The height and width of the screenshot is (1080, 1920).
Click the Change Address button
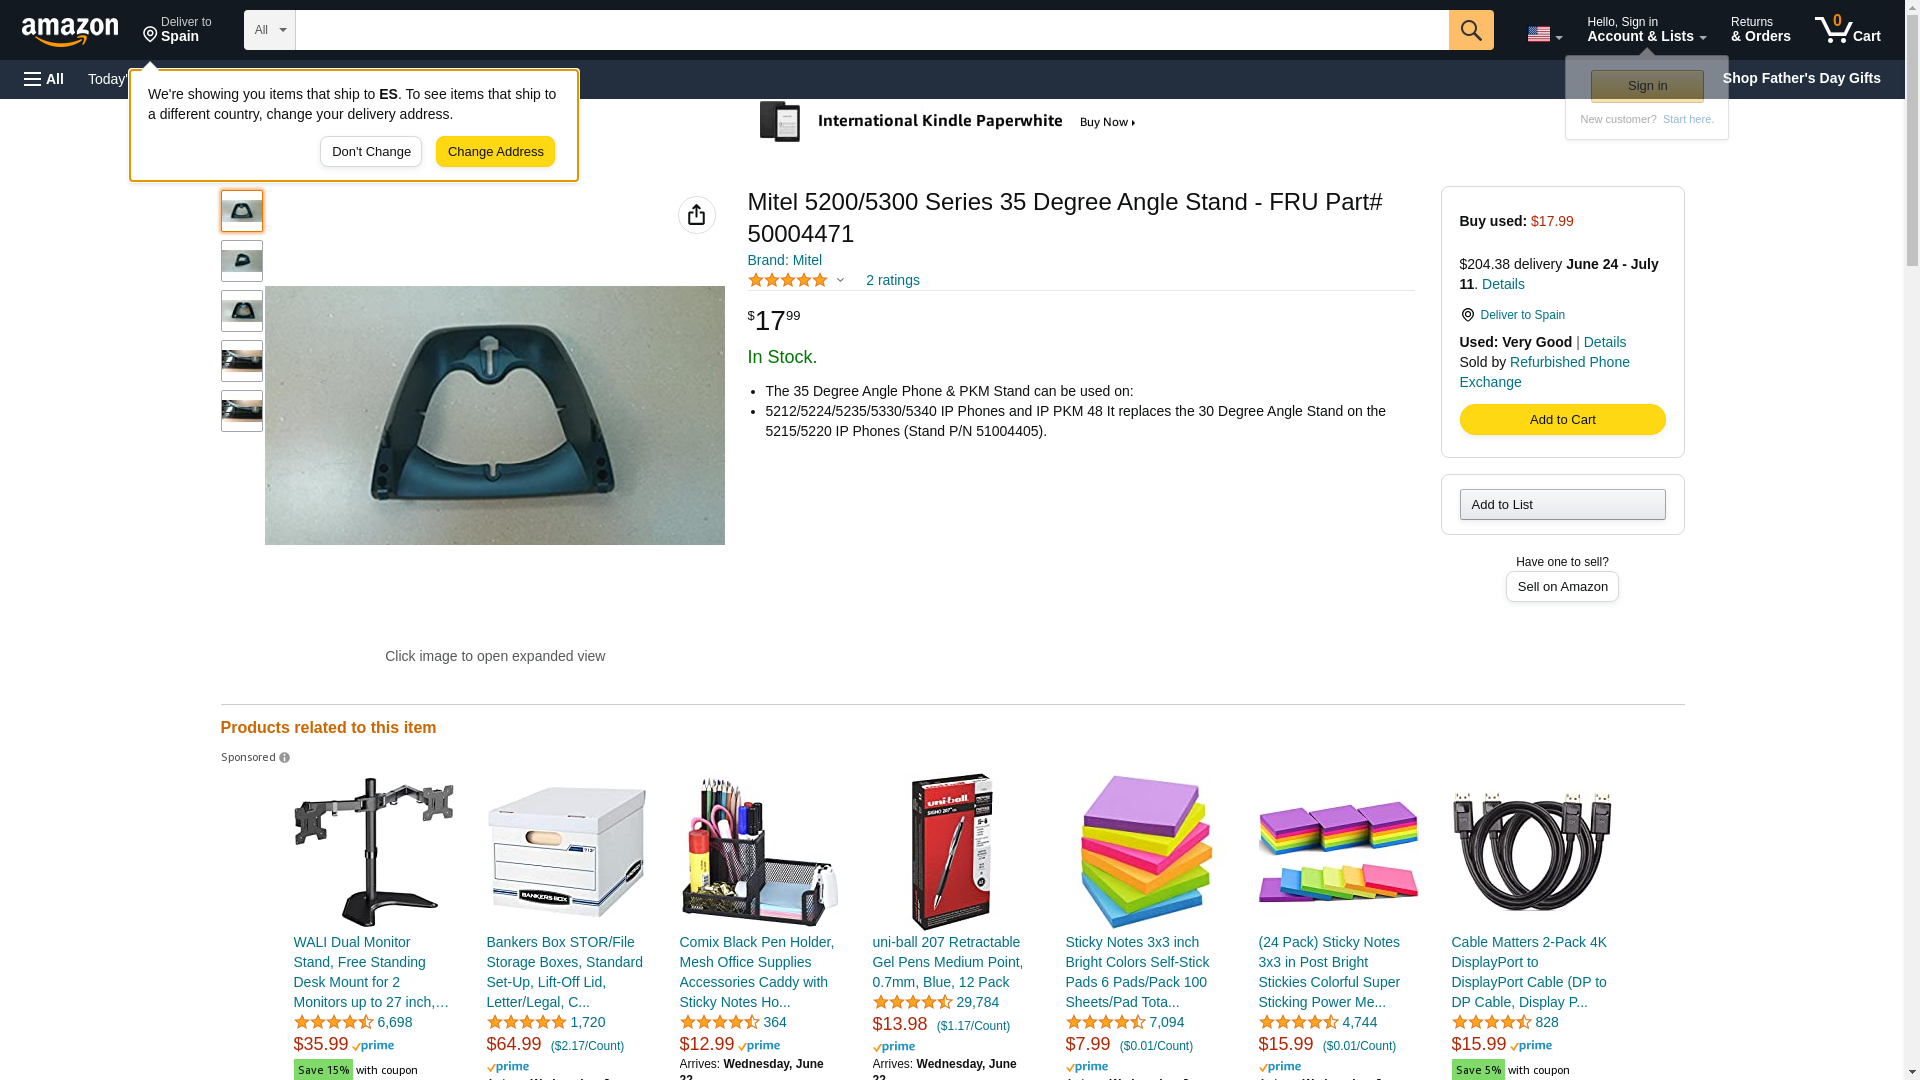[x=495, y=152]
